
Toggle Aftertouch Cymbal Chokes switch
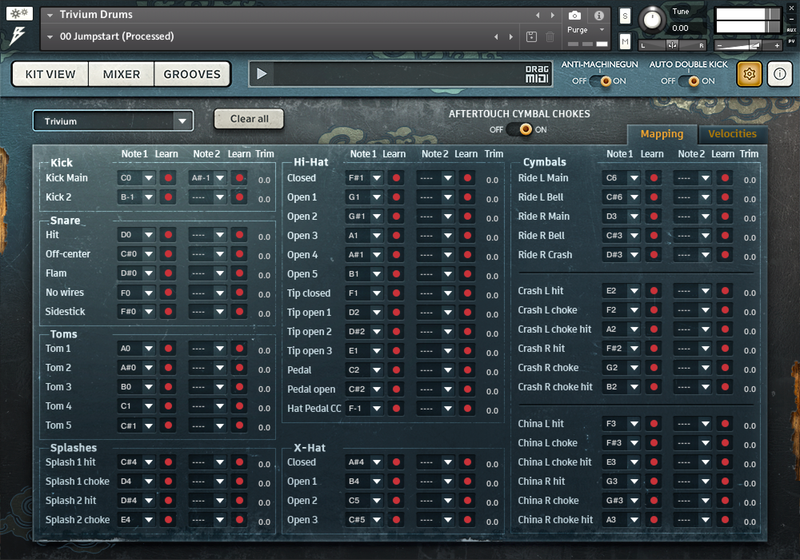[520, 130]
